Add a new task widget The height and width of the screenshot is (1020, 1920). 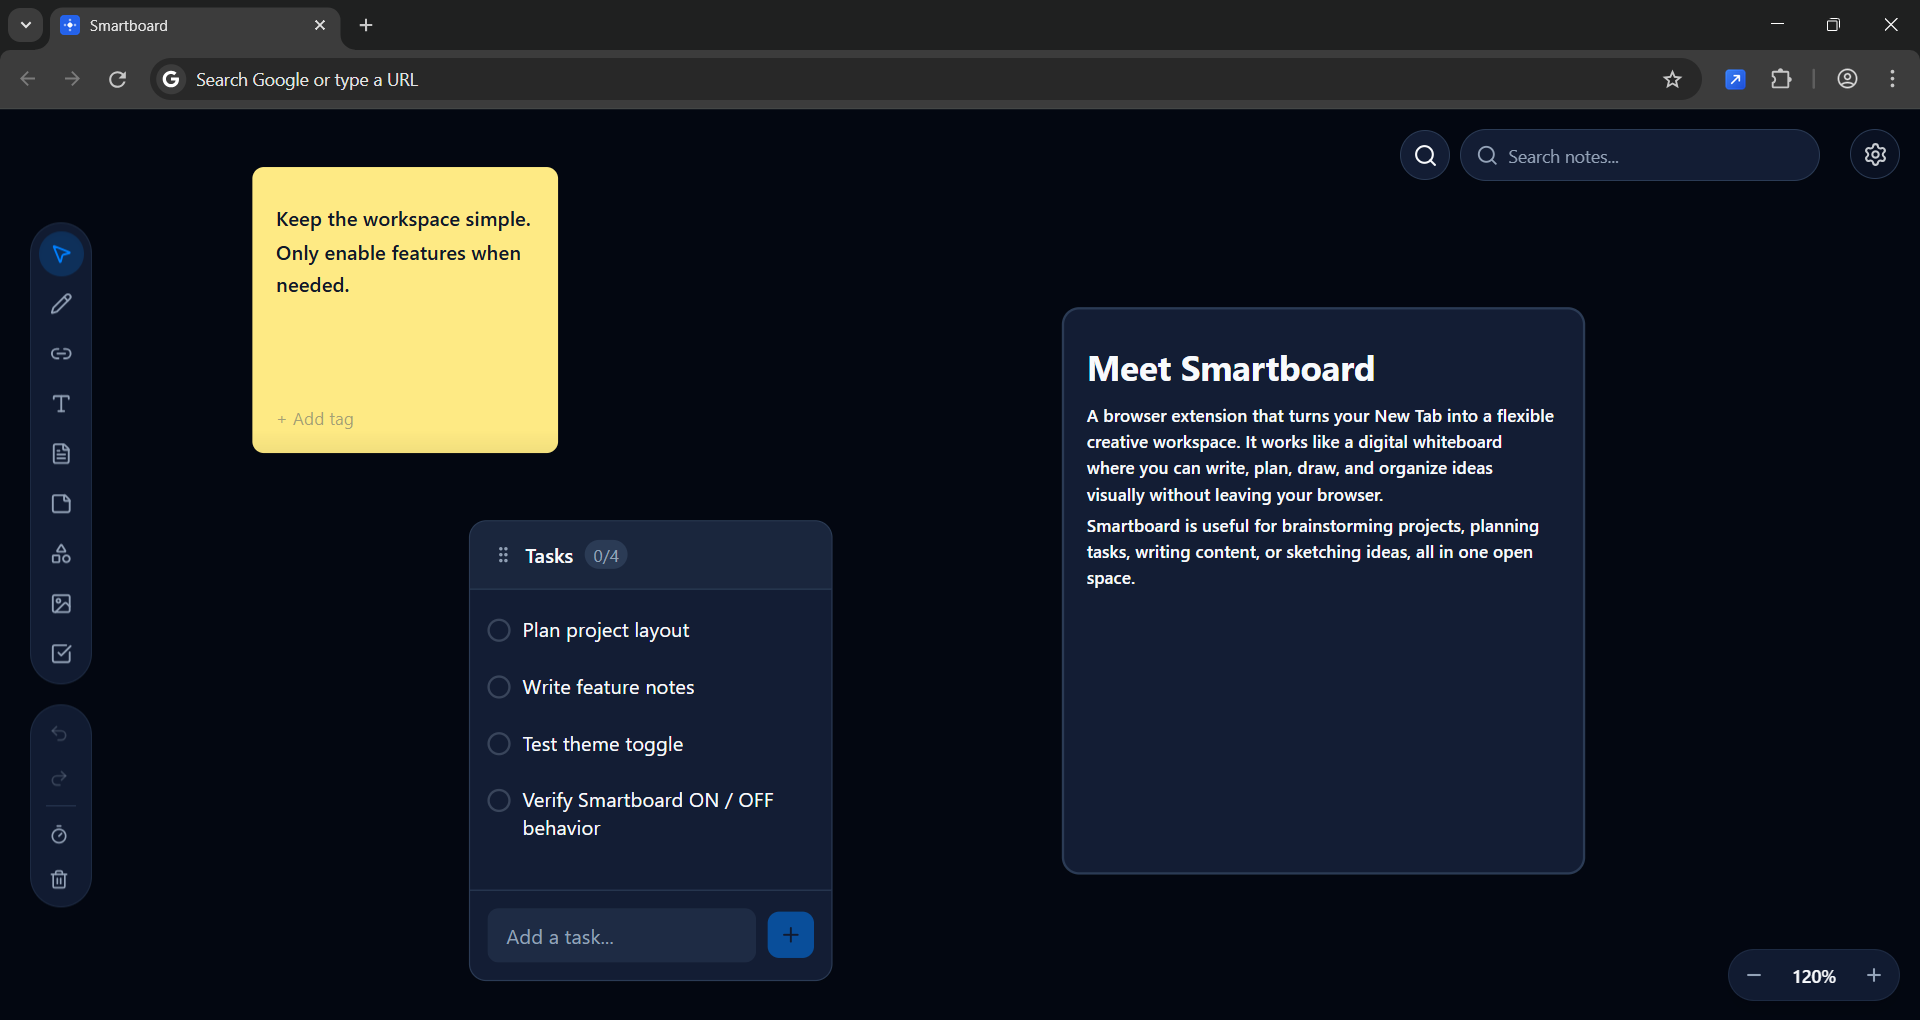pos(61,653)
